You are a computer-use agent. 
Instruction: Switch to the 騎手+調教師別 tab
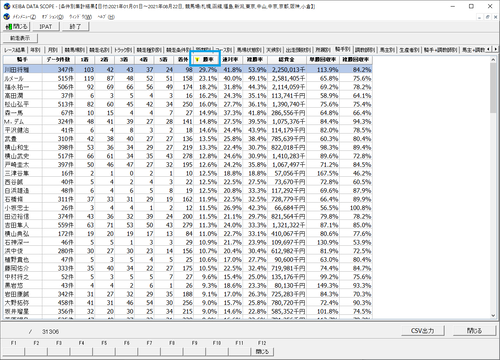pos(440,50)
